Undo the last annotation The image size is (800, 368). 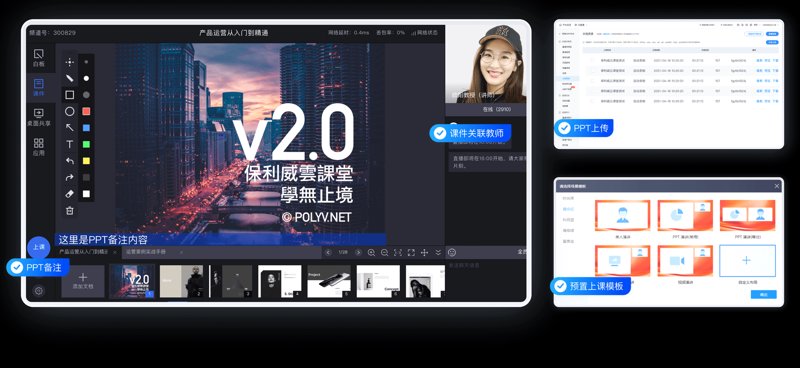coord(70,161)
